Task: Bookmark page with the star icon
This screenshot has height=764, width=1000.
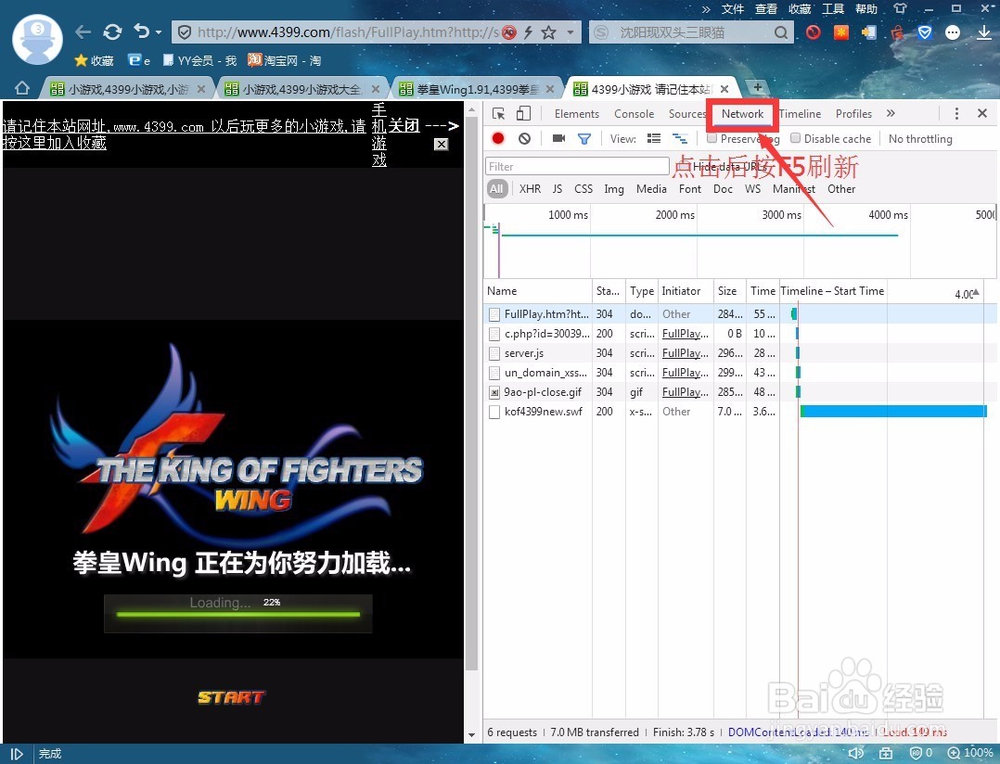Action: [548, 33]
